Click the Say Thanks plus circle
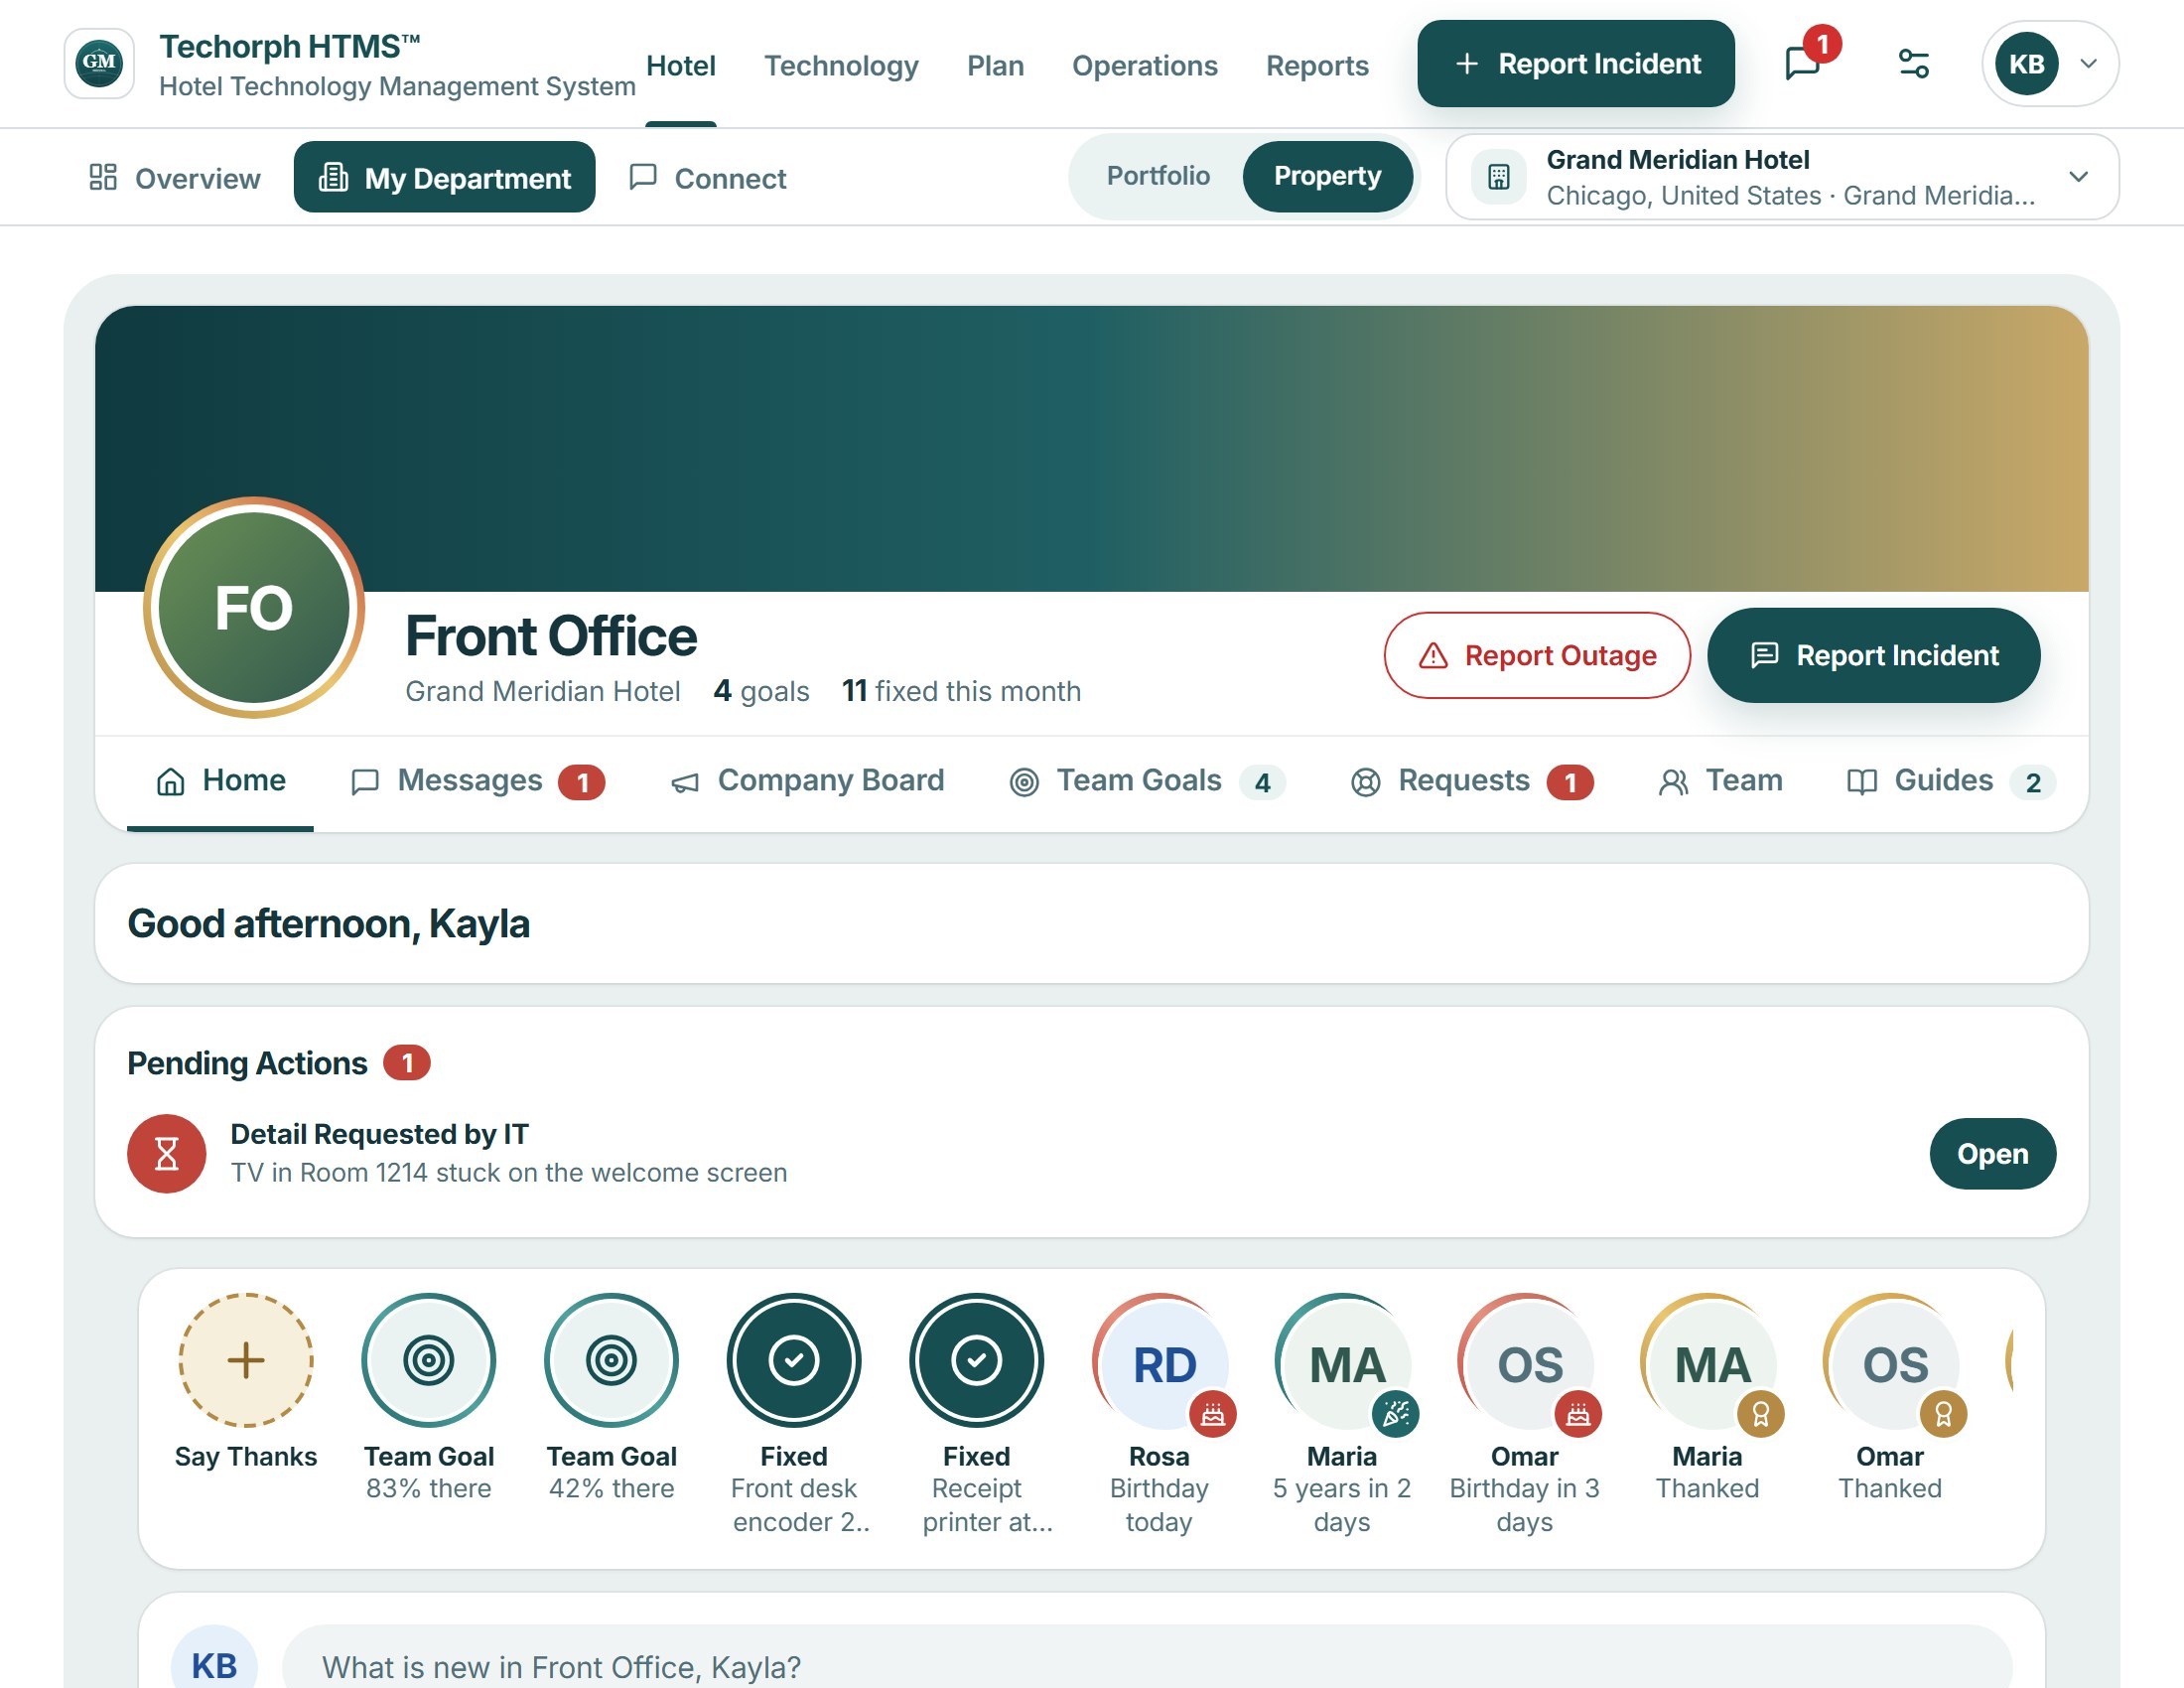The height and width of the screenshot is (1688, 2184). tap(246, 1360)
